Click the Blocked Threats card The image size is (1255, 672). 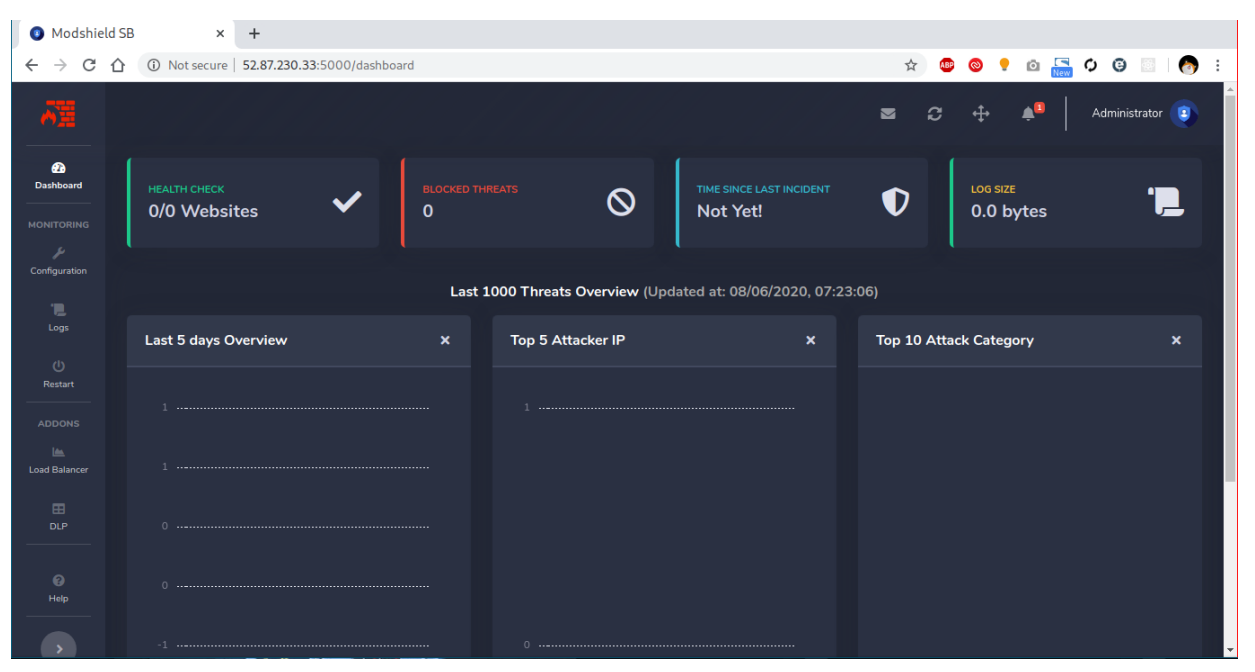pos(527,203)
